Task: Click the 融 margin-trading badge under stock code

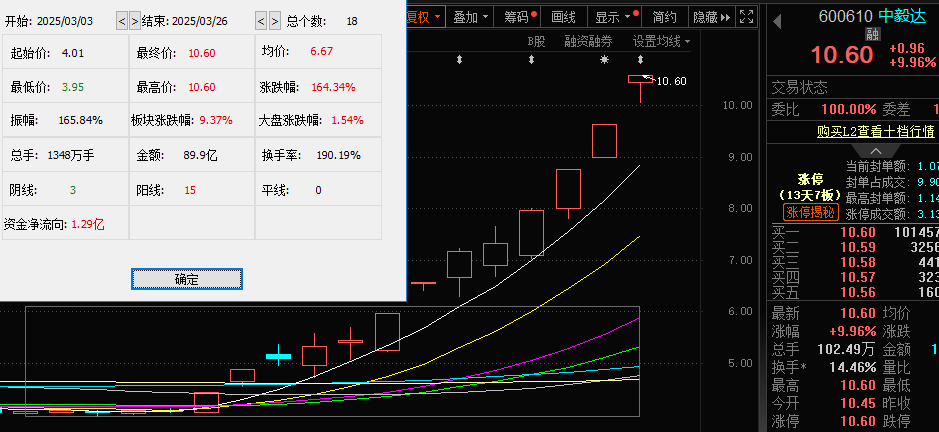Action: [872, 34]
